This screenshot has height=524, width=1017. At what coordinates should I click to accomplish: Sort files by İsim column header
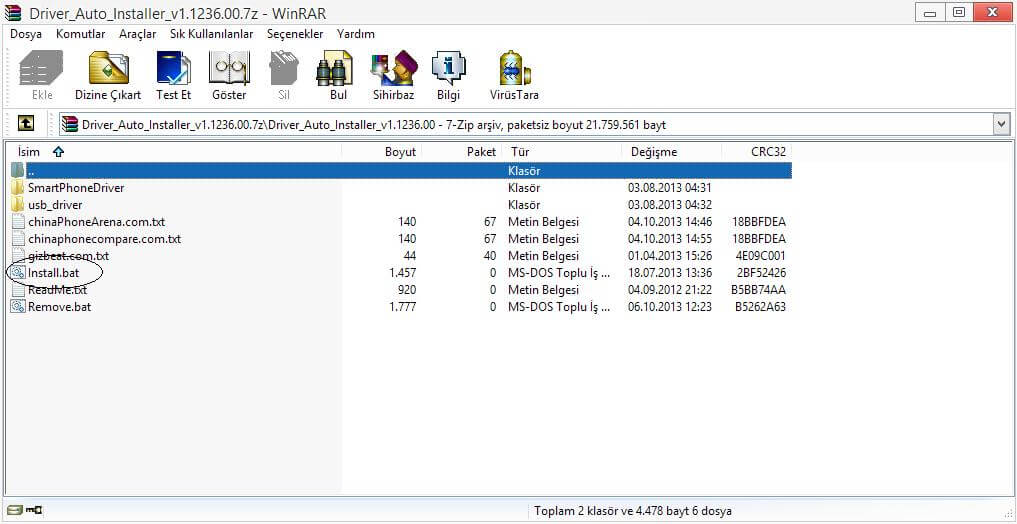coord(30,152)
